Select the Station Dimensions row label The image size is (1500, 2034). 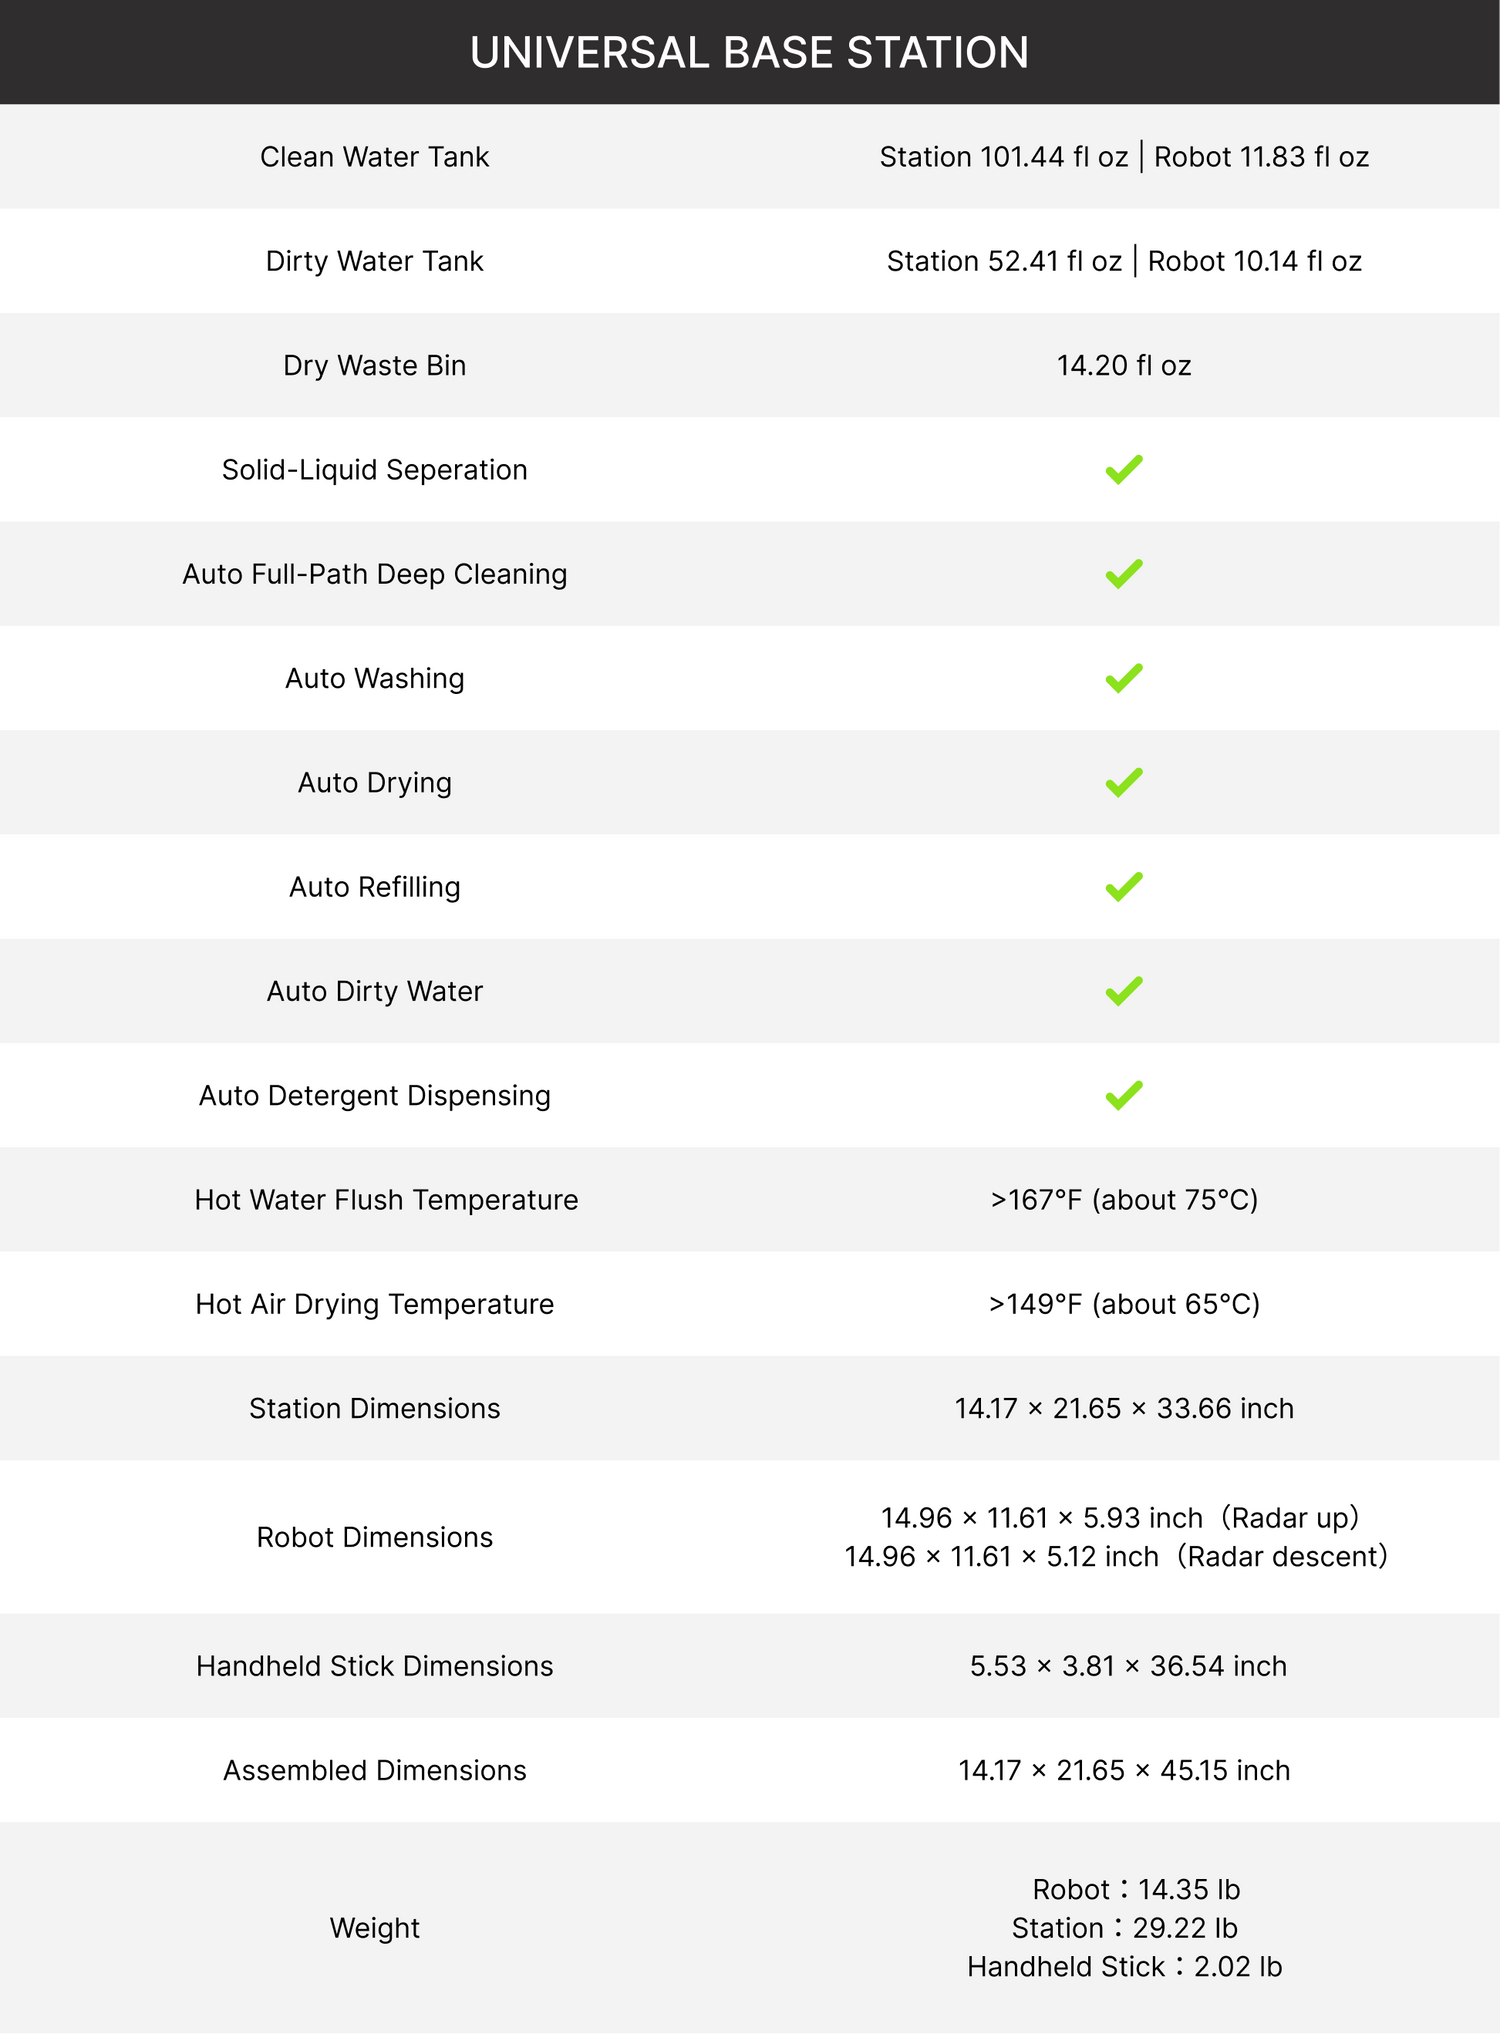click(x=374, y=1408)
